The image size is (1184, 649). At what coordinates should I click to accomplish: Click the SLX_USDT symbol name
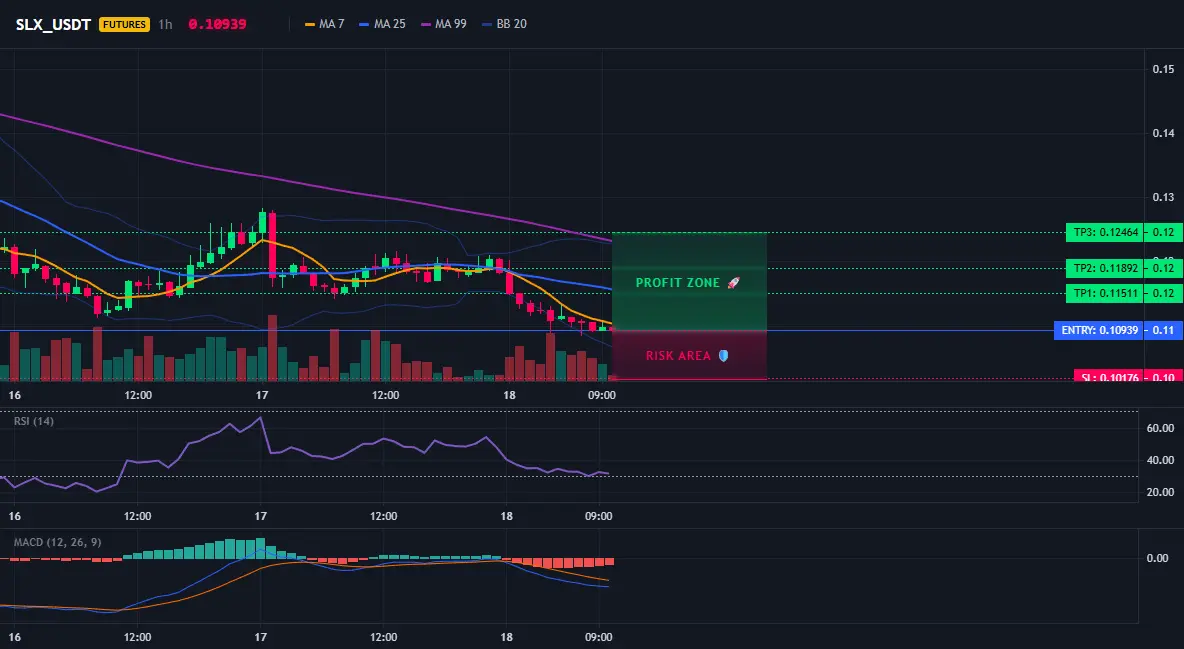54,24
